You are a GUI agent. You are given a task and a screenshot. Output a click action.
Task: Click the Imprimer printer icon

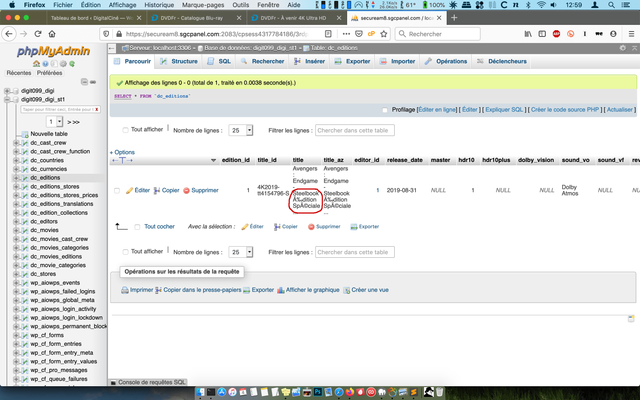click(125, 290)
